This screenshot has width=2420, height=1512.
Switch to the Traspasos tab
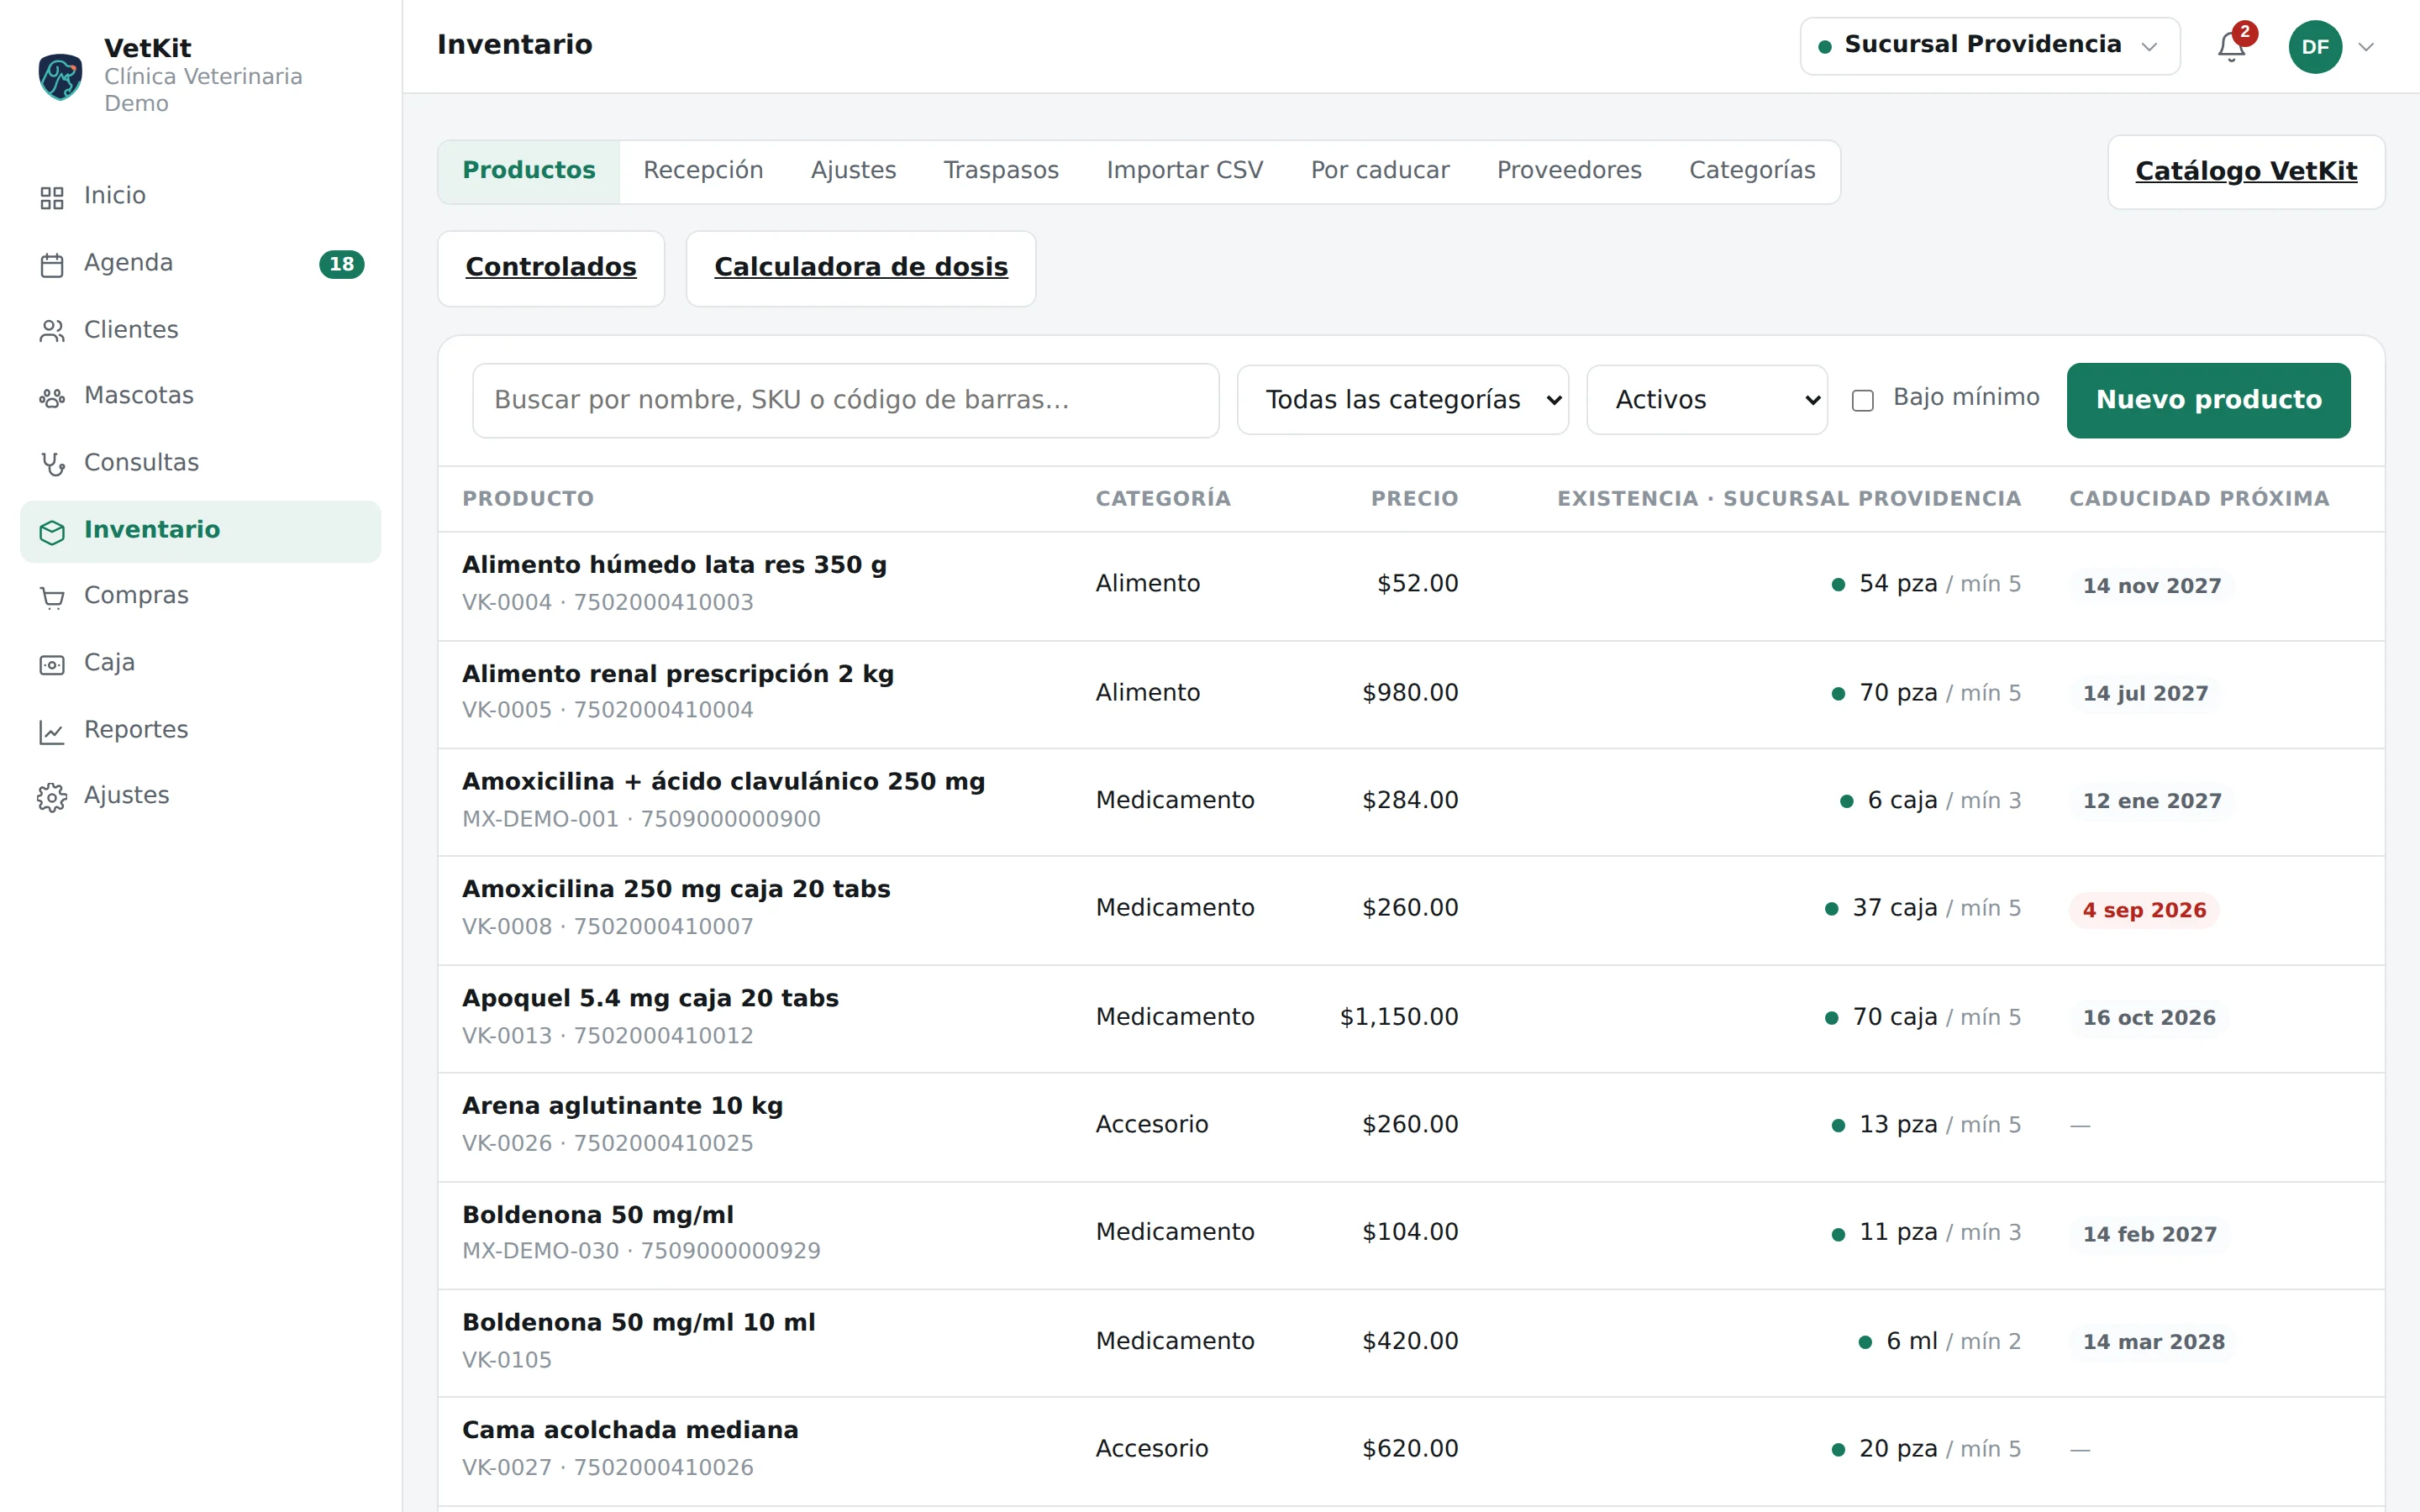1001,171
